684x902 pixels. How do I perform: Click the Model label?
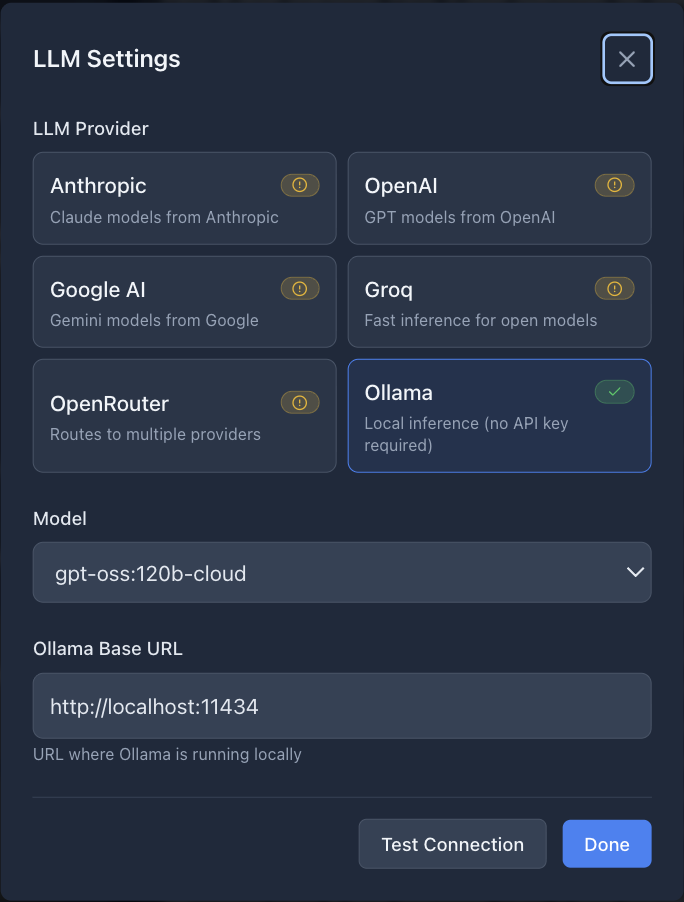[60, 518]
